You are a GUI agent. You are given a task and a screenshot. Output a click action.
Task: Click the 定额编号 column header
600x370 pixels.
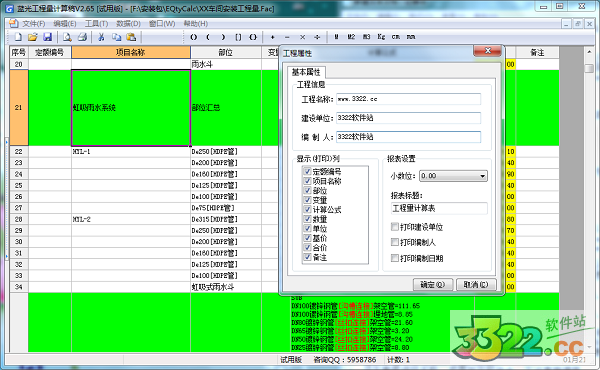point(50,52)
